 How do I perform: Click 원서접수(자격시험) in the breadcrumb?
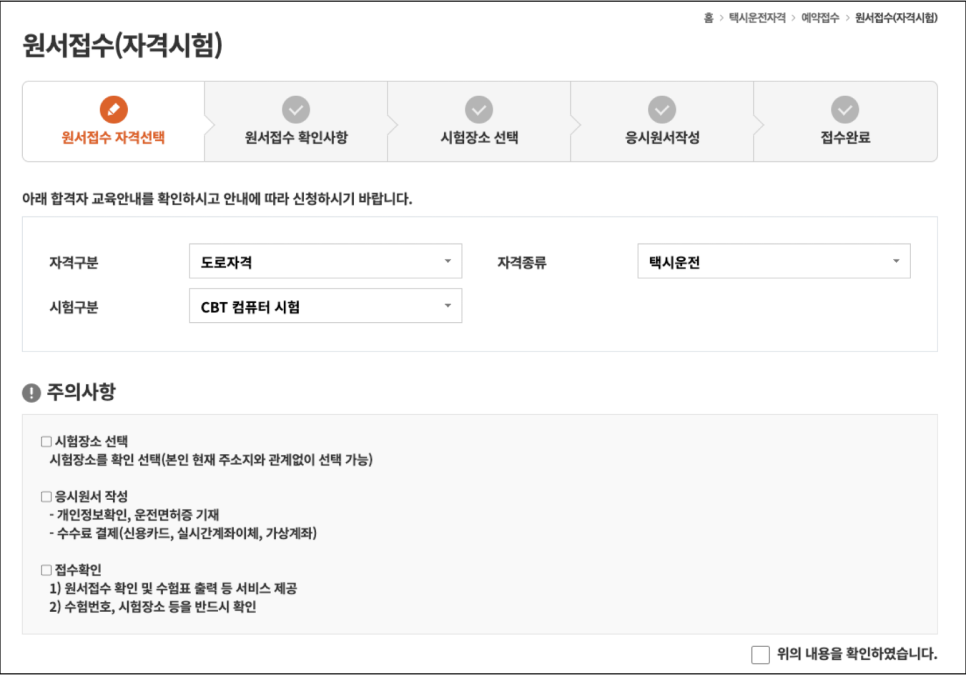coord(896,18)
